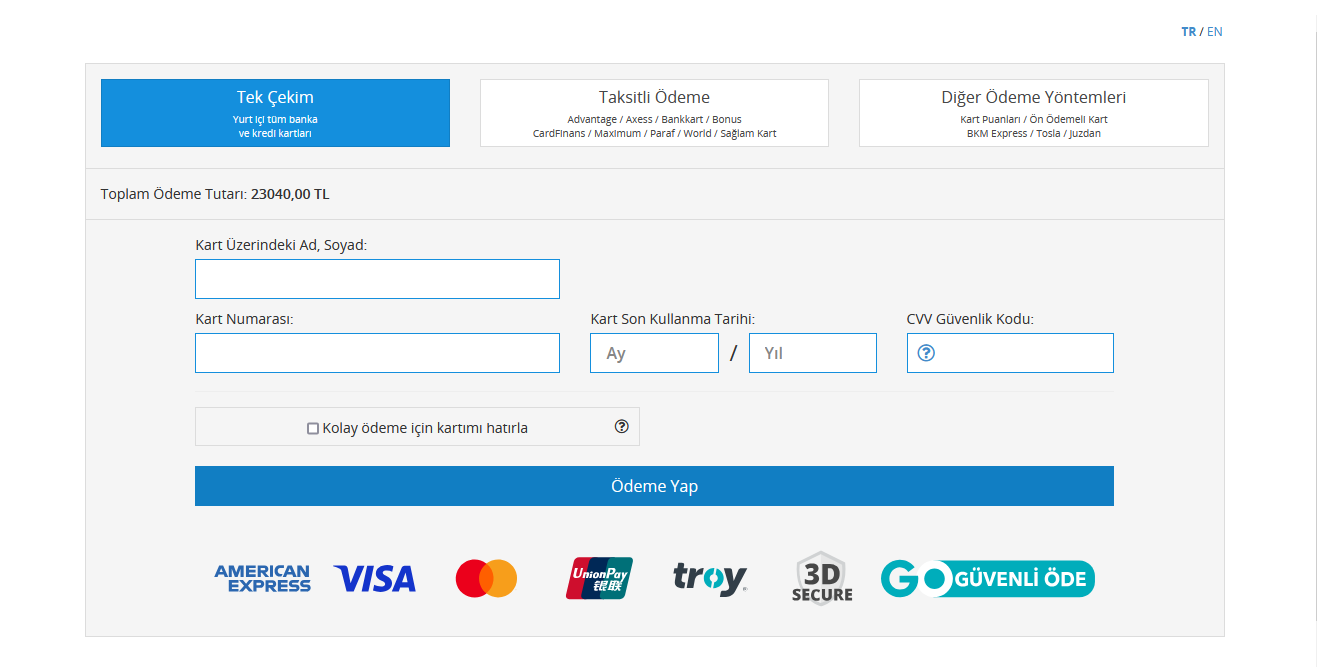Click the VISA logo
The height and width of the screenshot is (670, 1317).
[375, 579]
